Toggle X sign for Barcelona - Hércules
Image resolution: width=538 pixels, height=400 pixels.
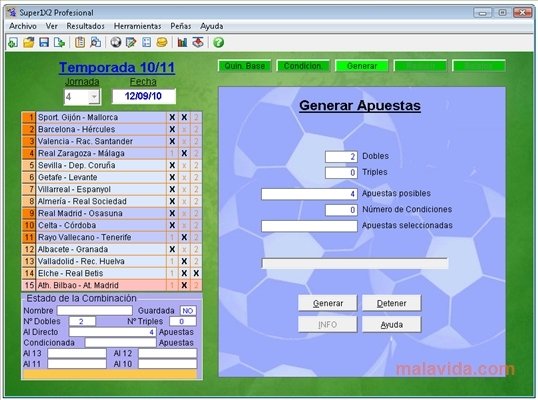(x=184, y=129)
